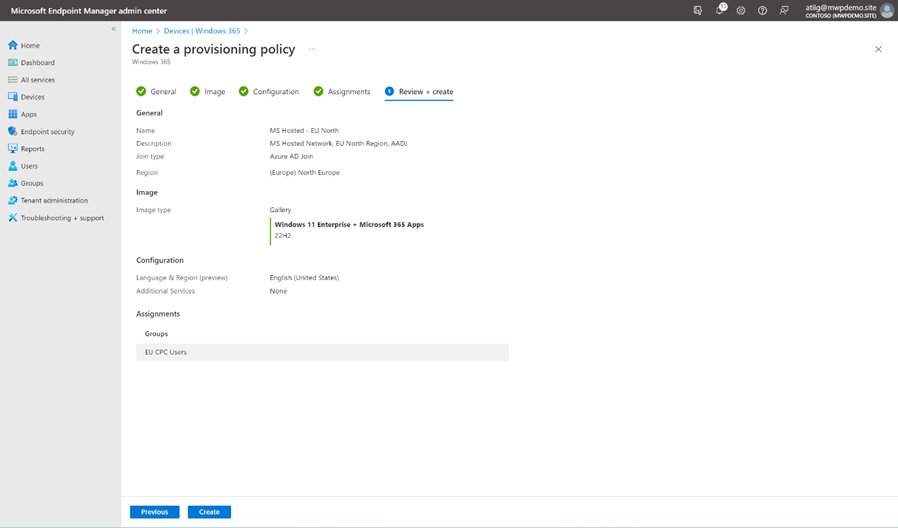Collapse the left navigation pane
Image resolution: width=898 pixels, height=528 pixels.
(113, 29)
